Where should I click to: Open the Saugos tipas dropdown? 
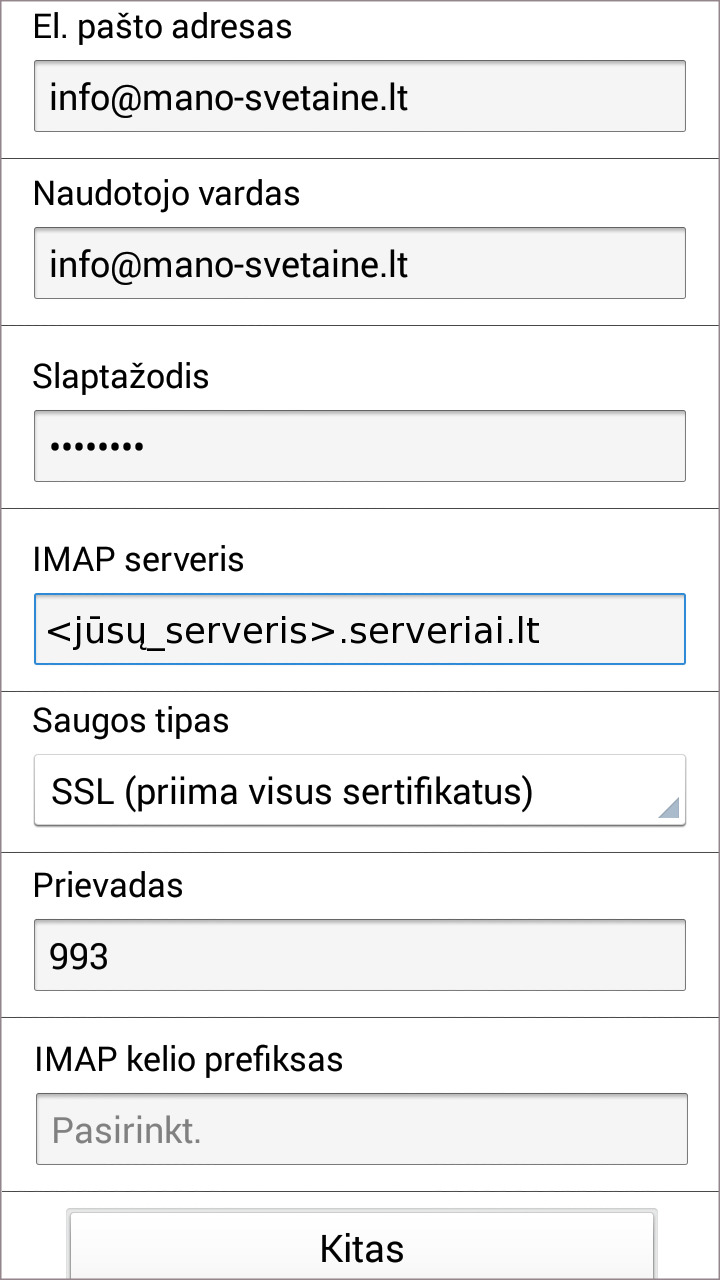coord(360,790)
